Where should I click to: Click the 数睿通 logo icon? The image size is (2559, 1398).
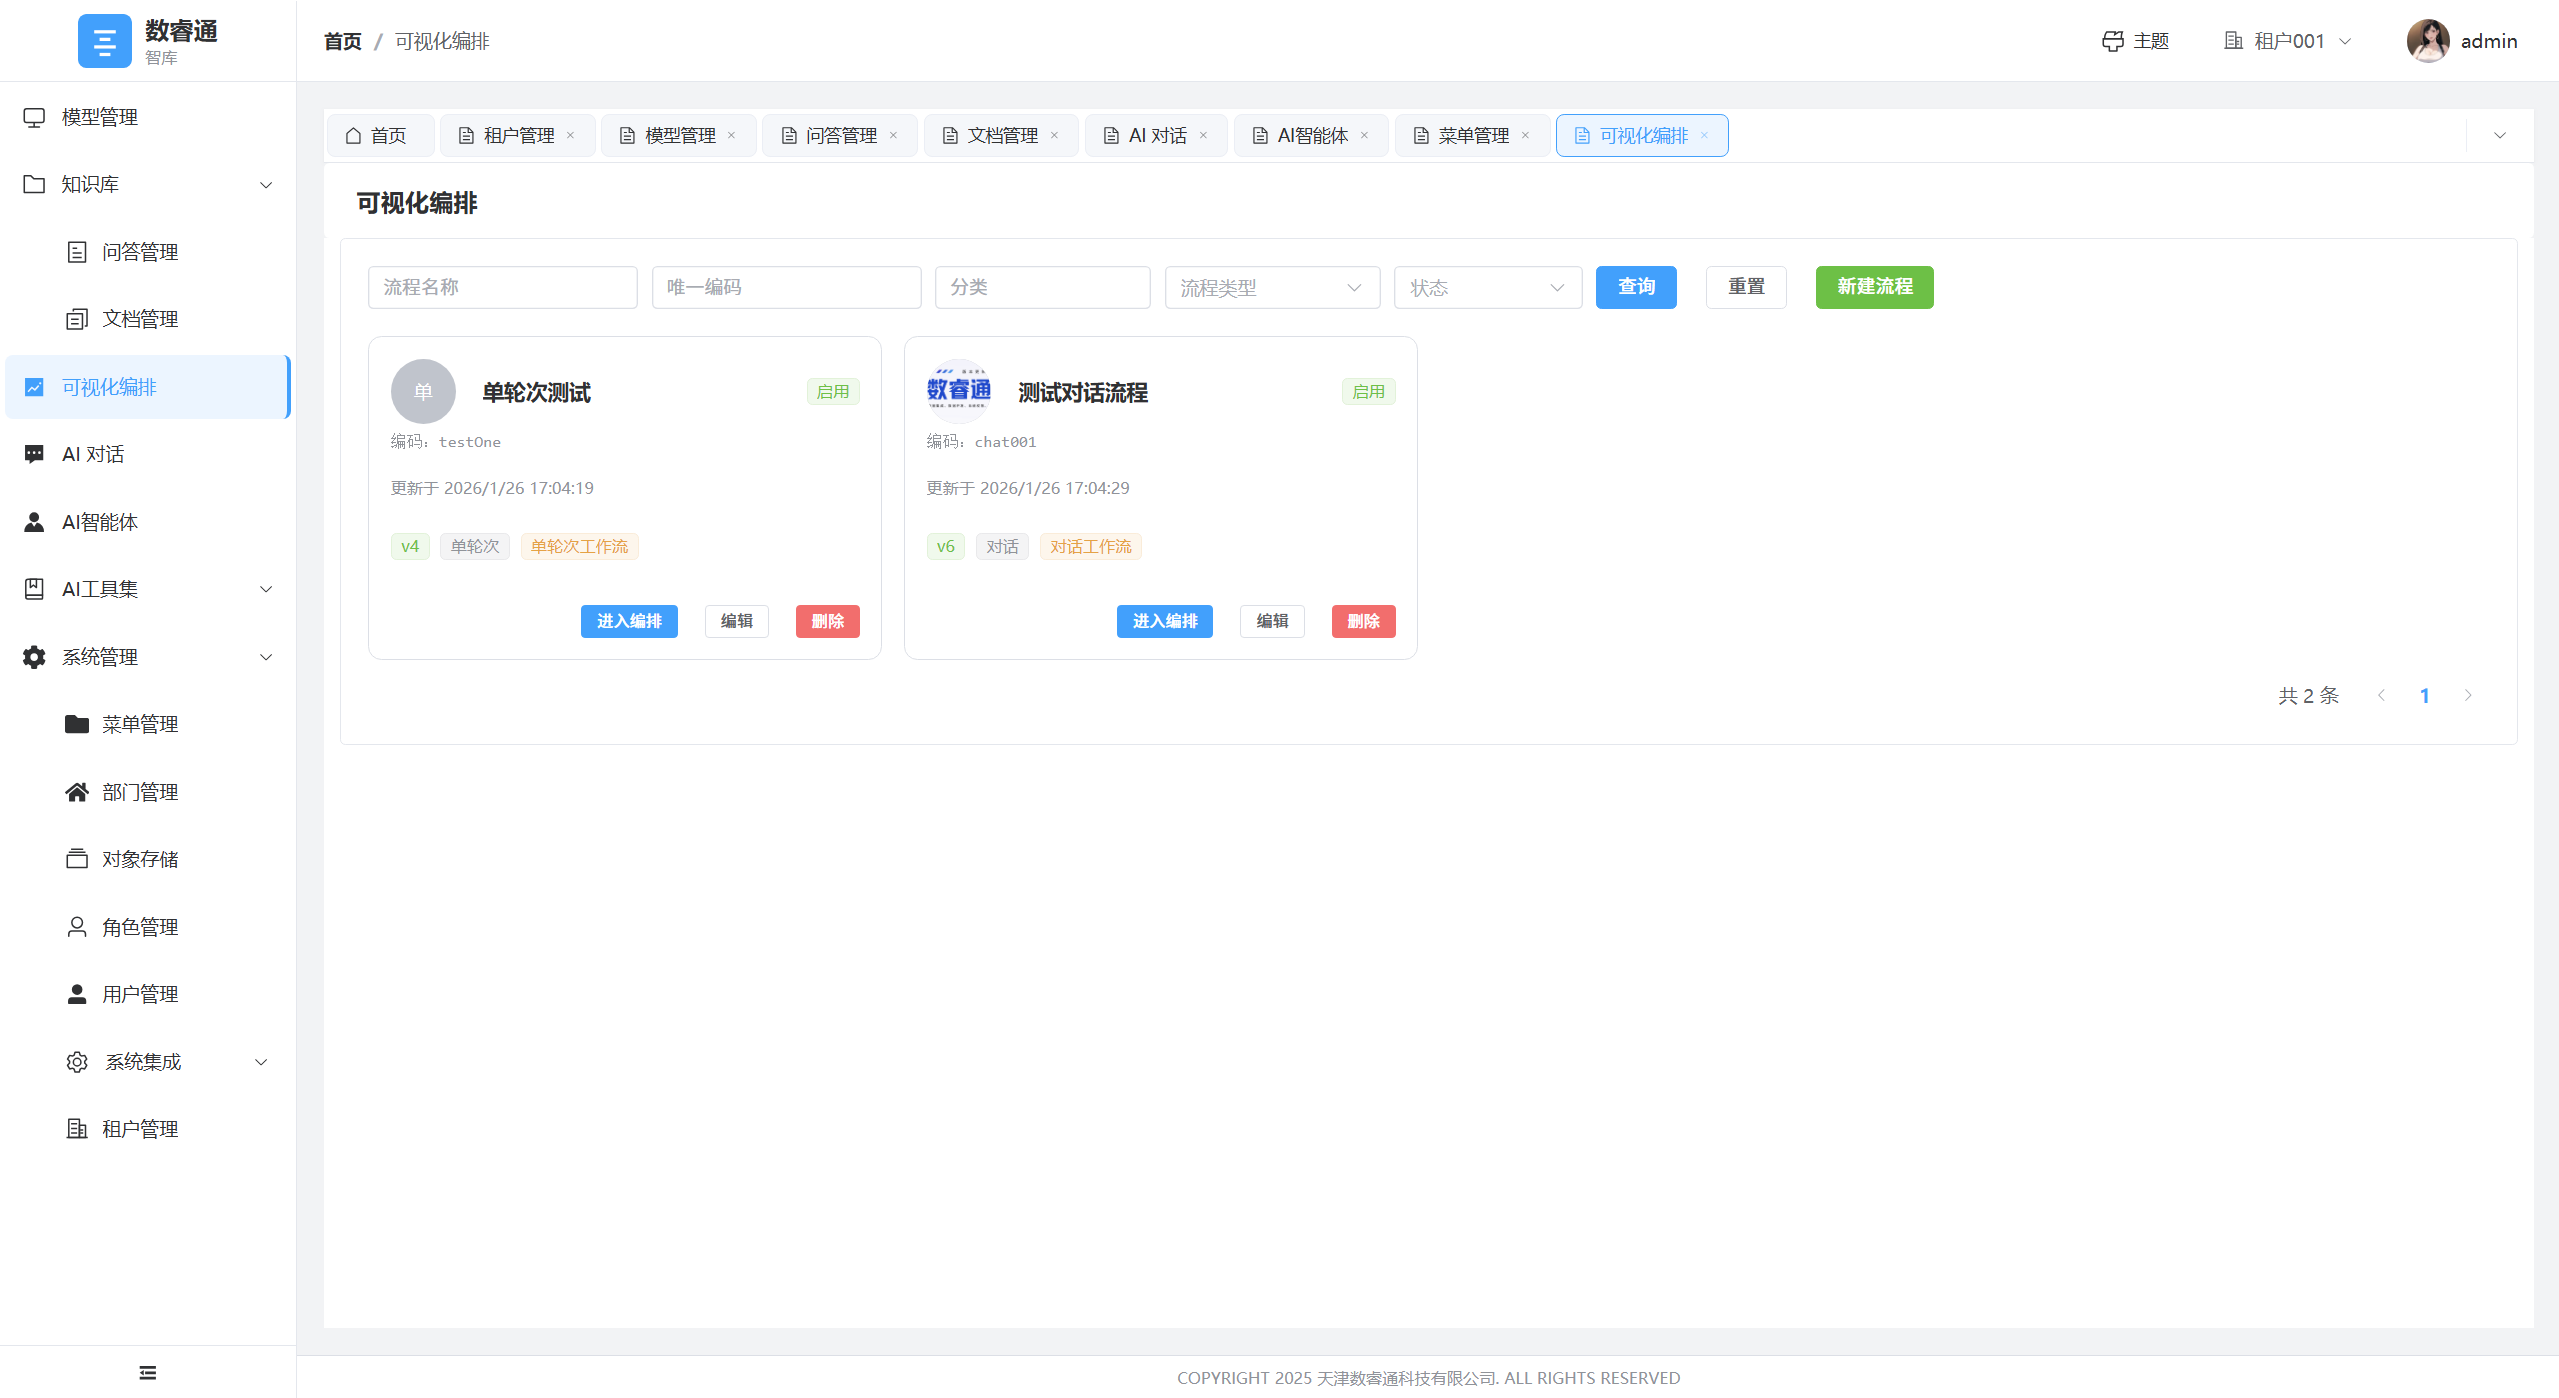point(104,41)
